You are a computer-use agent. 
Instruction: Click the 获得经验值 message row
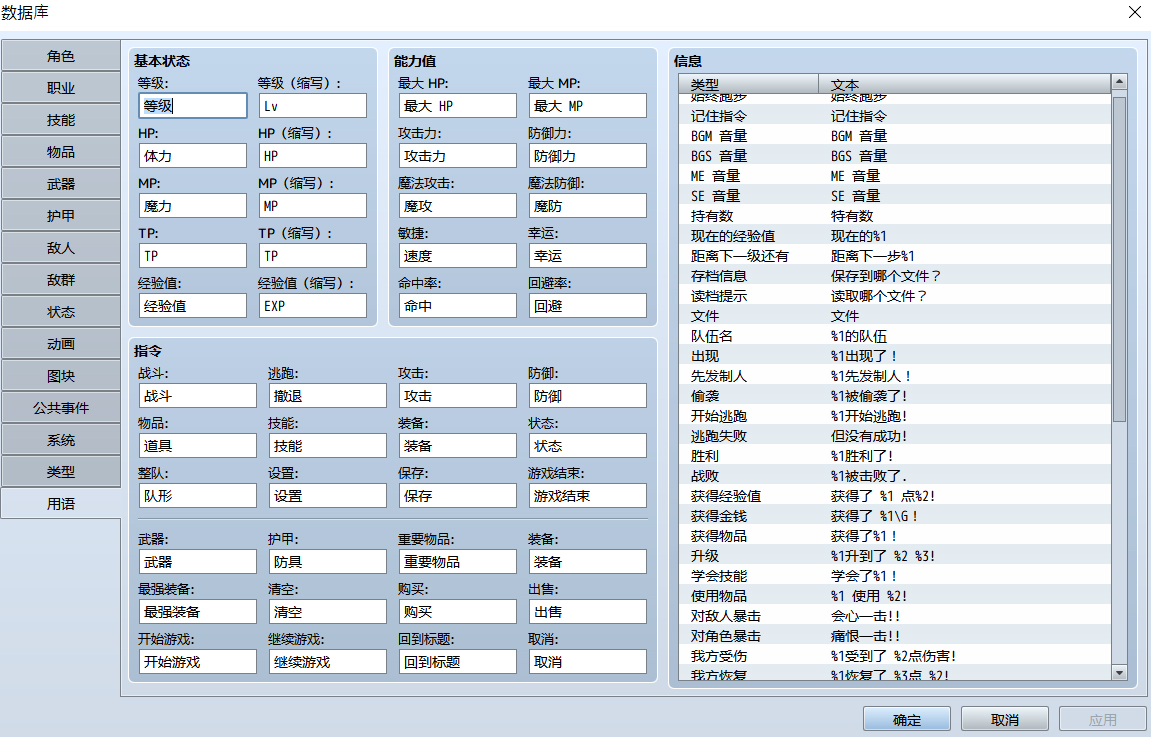click(895, 496)
